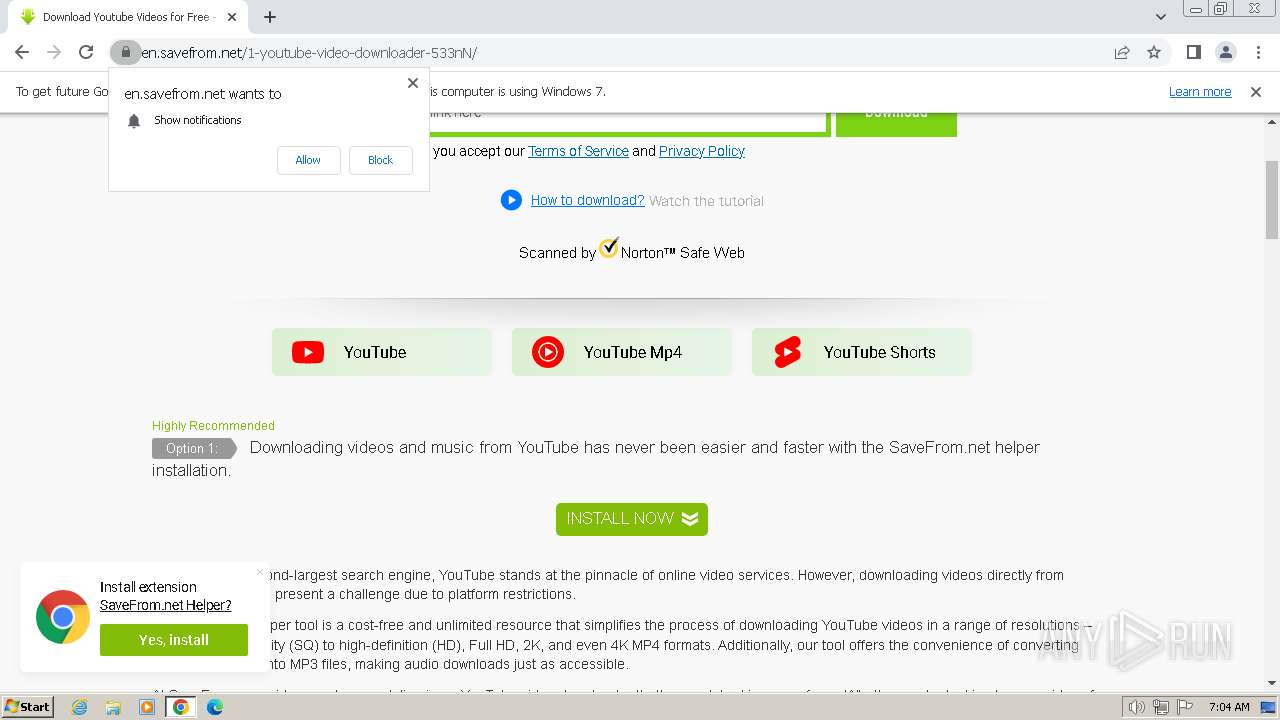The width and height of the screenshot is (1280, 720).
Task: Open the Chrome profile avatar
Action: point(1225,53)
